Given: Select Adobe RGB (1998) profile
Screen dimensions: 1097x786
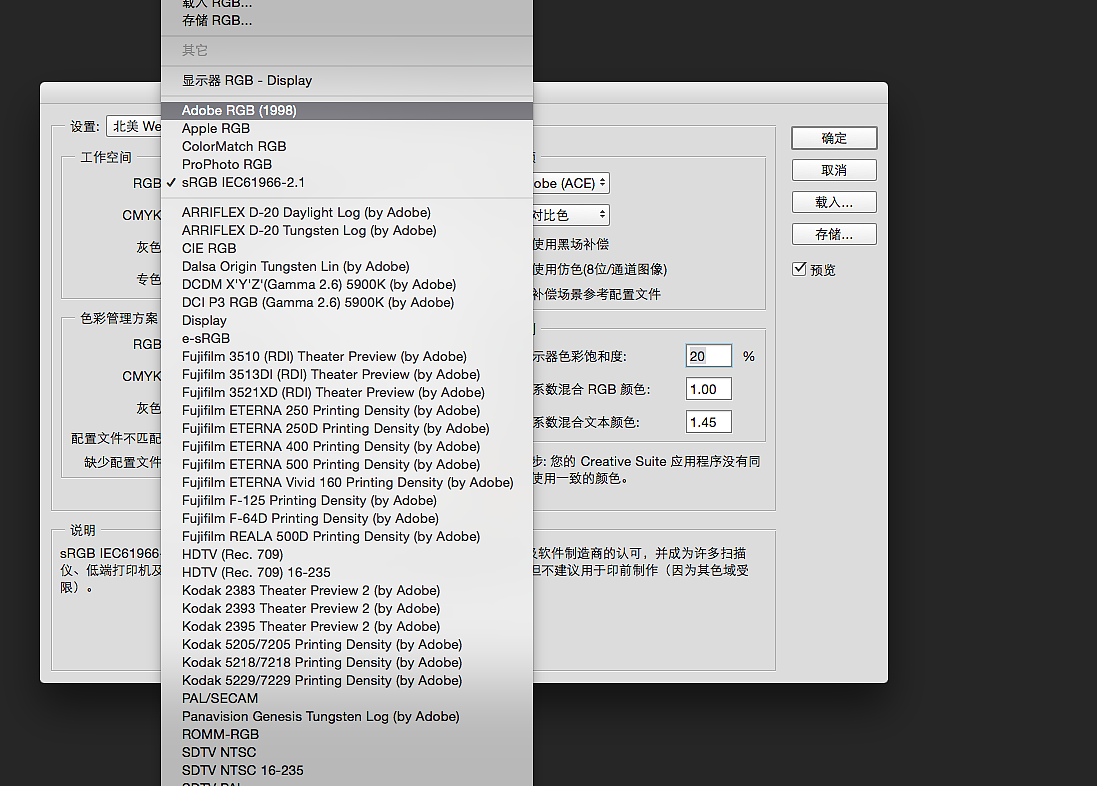Looking at the screenshot, I should (346, 111).
